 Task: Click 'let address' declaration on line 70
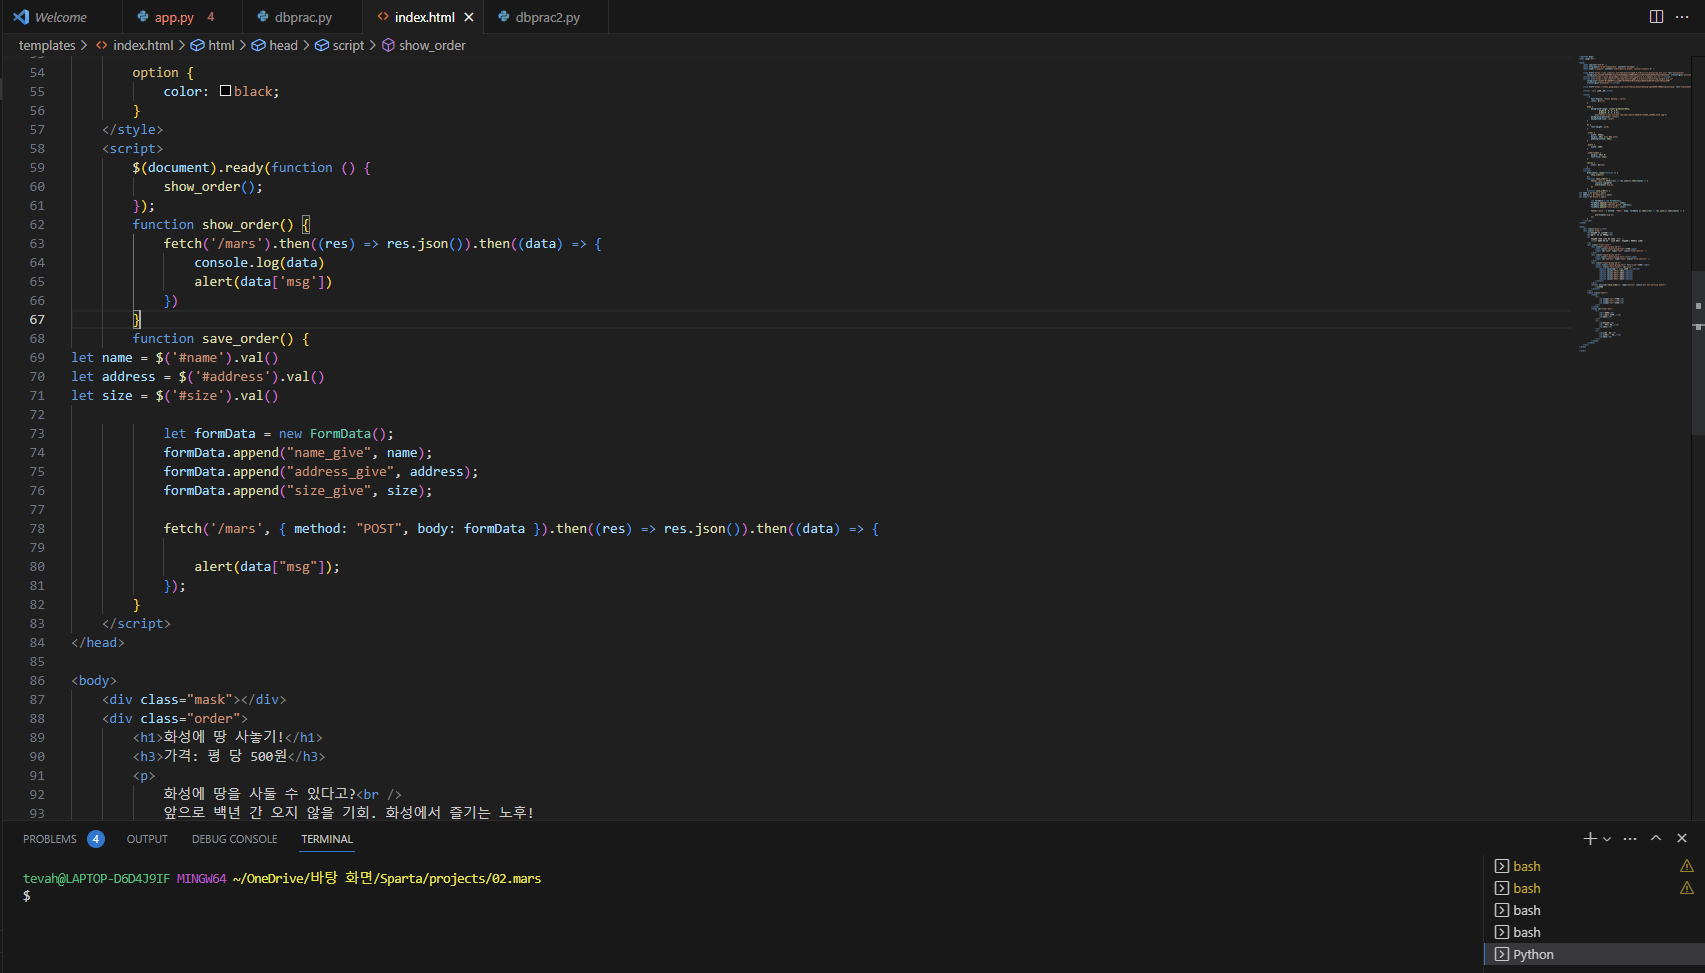[113, 376]
